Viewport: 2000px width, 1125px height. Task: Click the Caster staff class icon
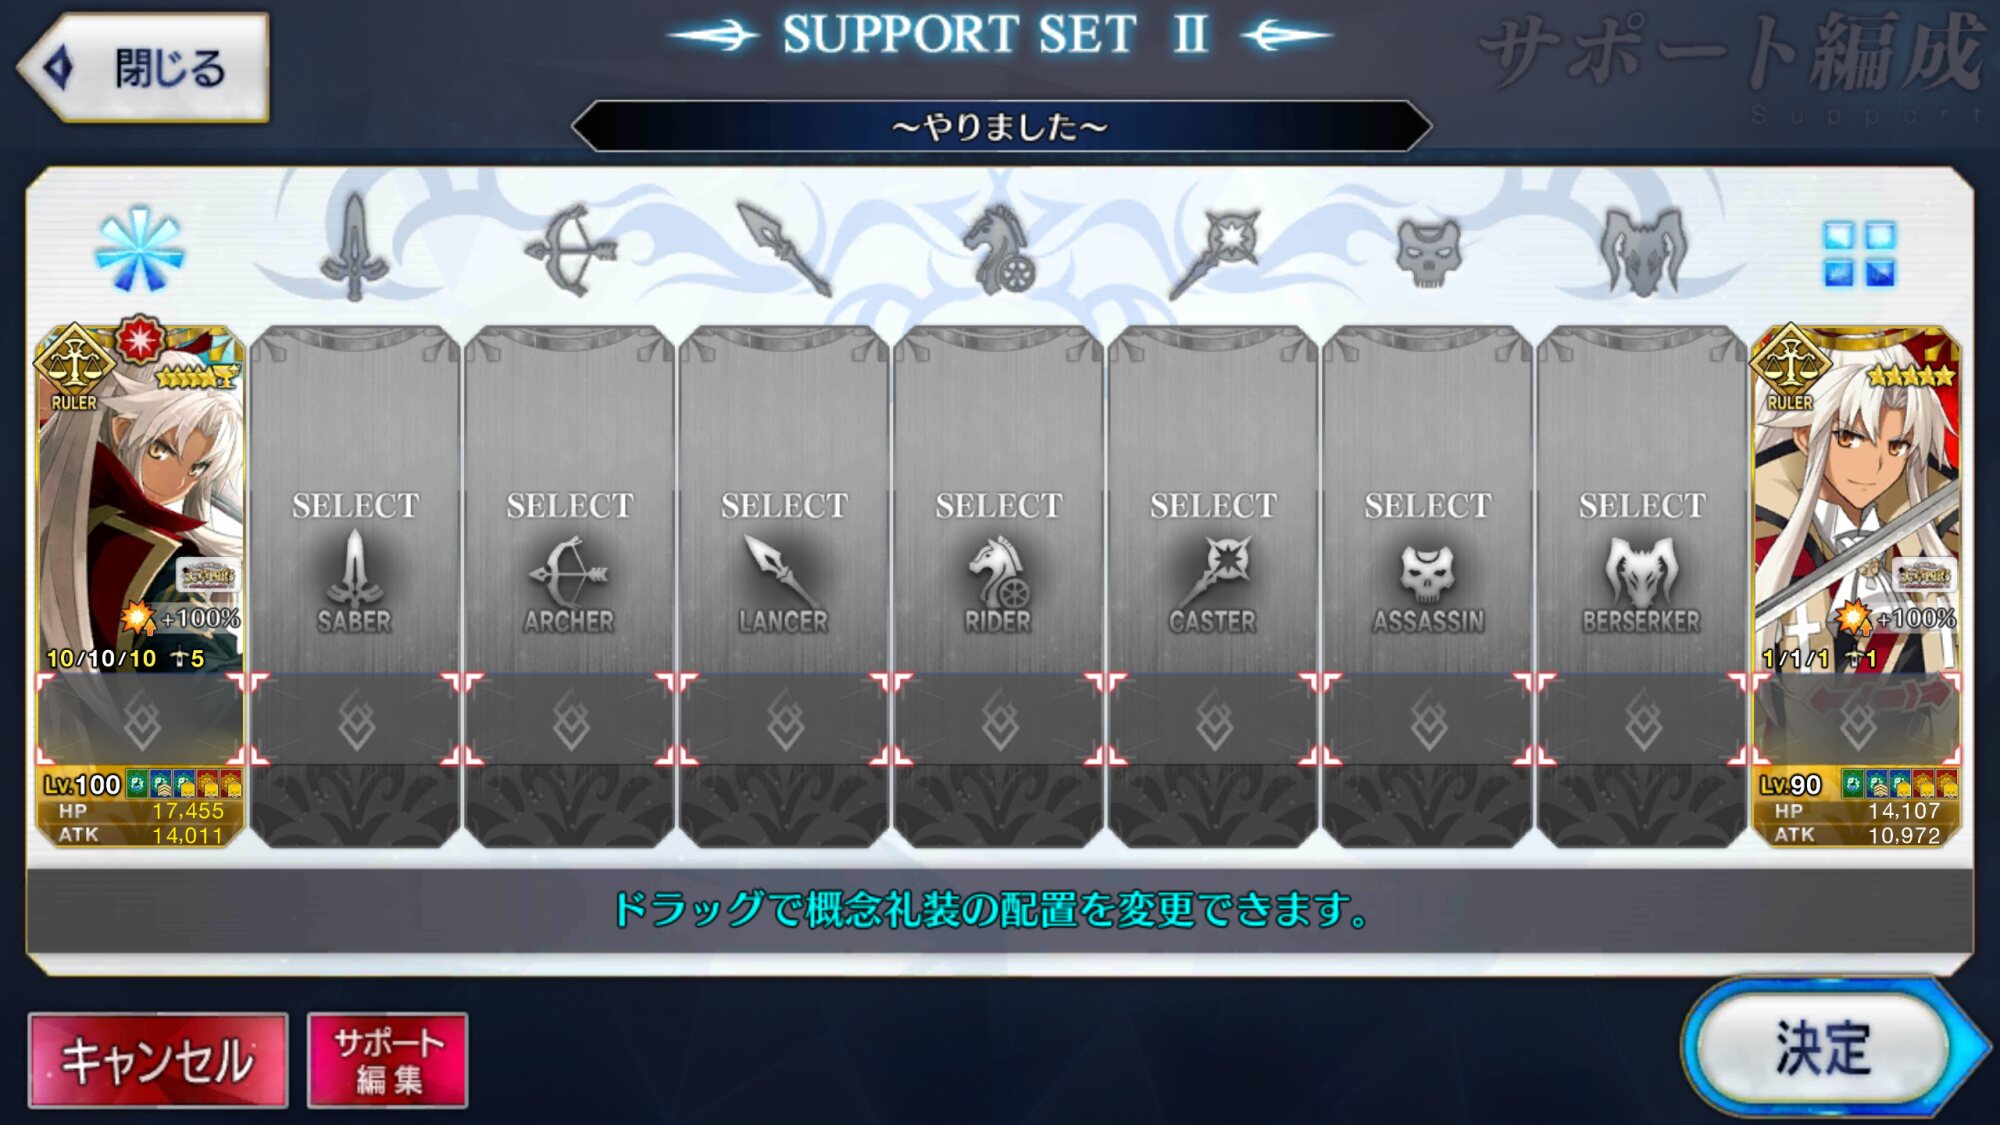(1214, 254)
